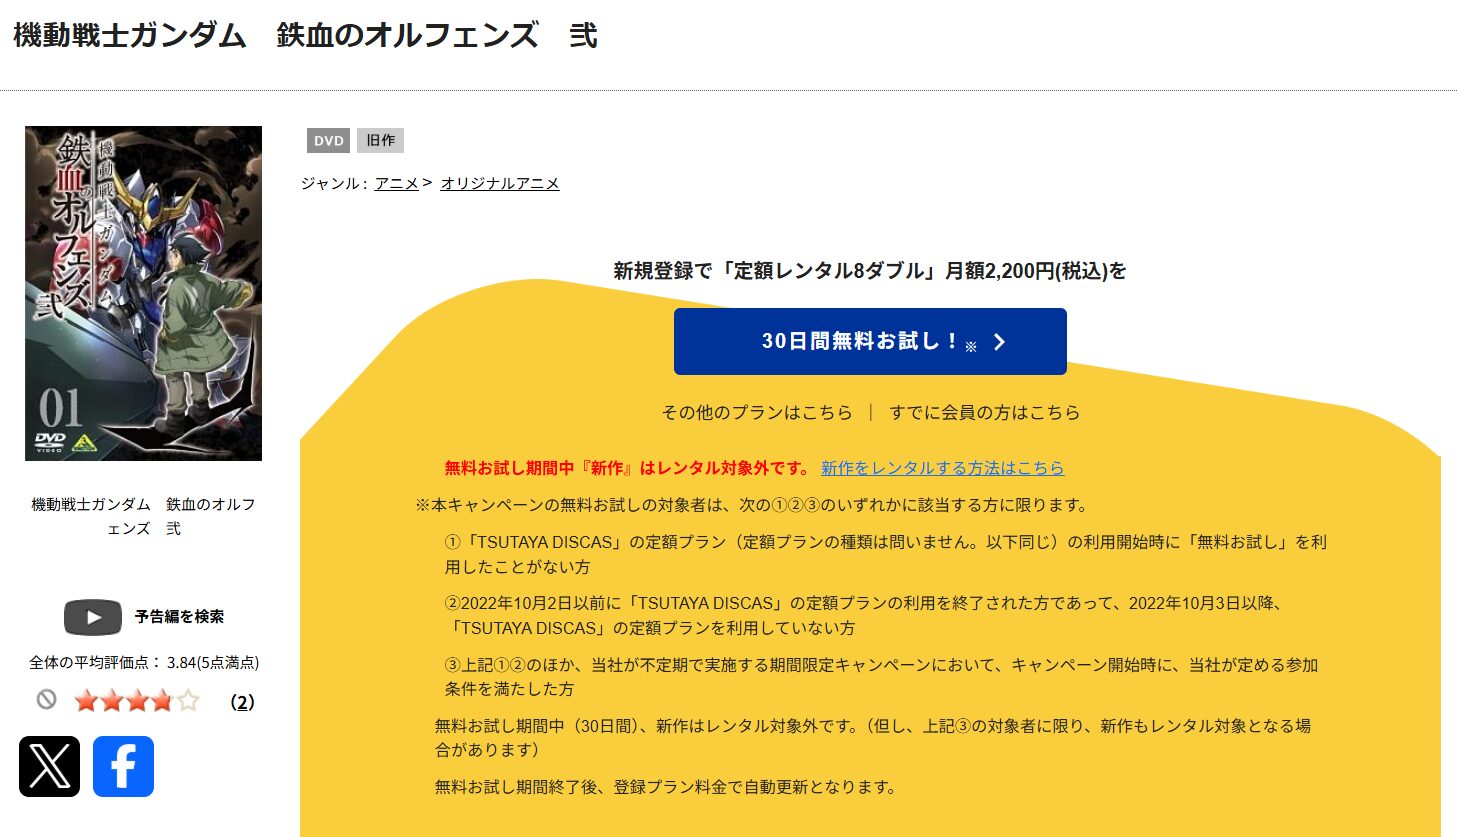Open すでに会員の方はこちら member link
This screenshot has width=1457, height=837.
(985, 412)
